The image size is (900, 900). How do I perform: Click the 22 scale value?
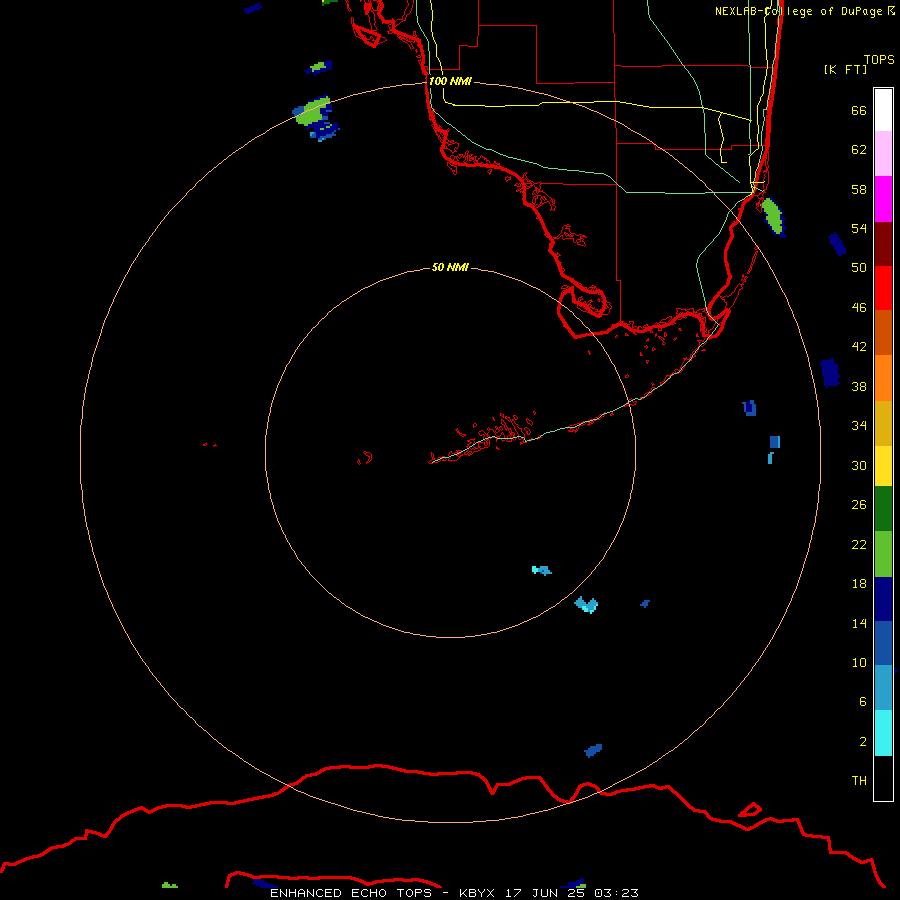click(x=859, y=544)
